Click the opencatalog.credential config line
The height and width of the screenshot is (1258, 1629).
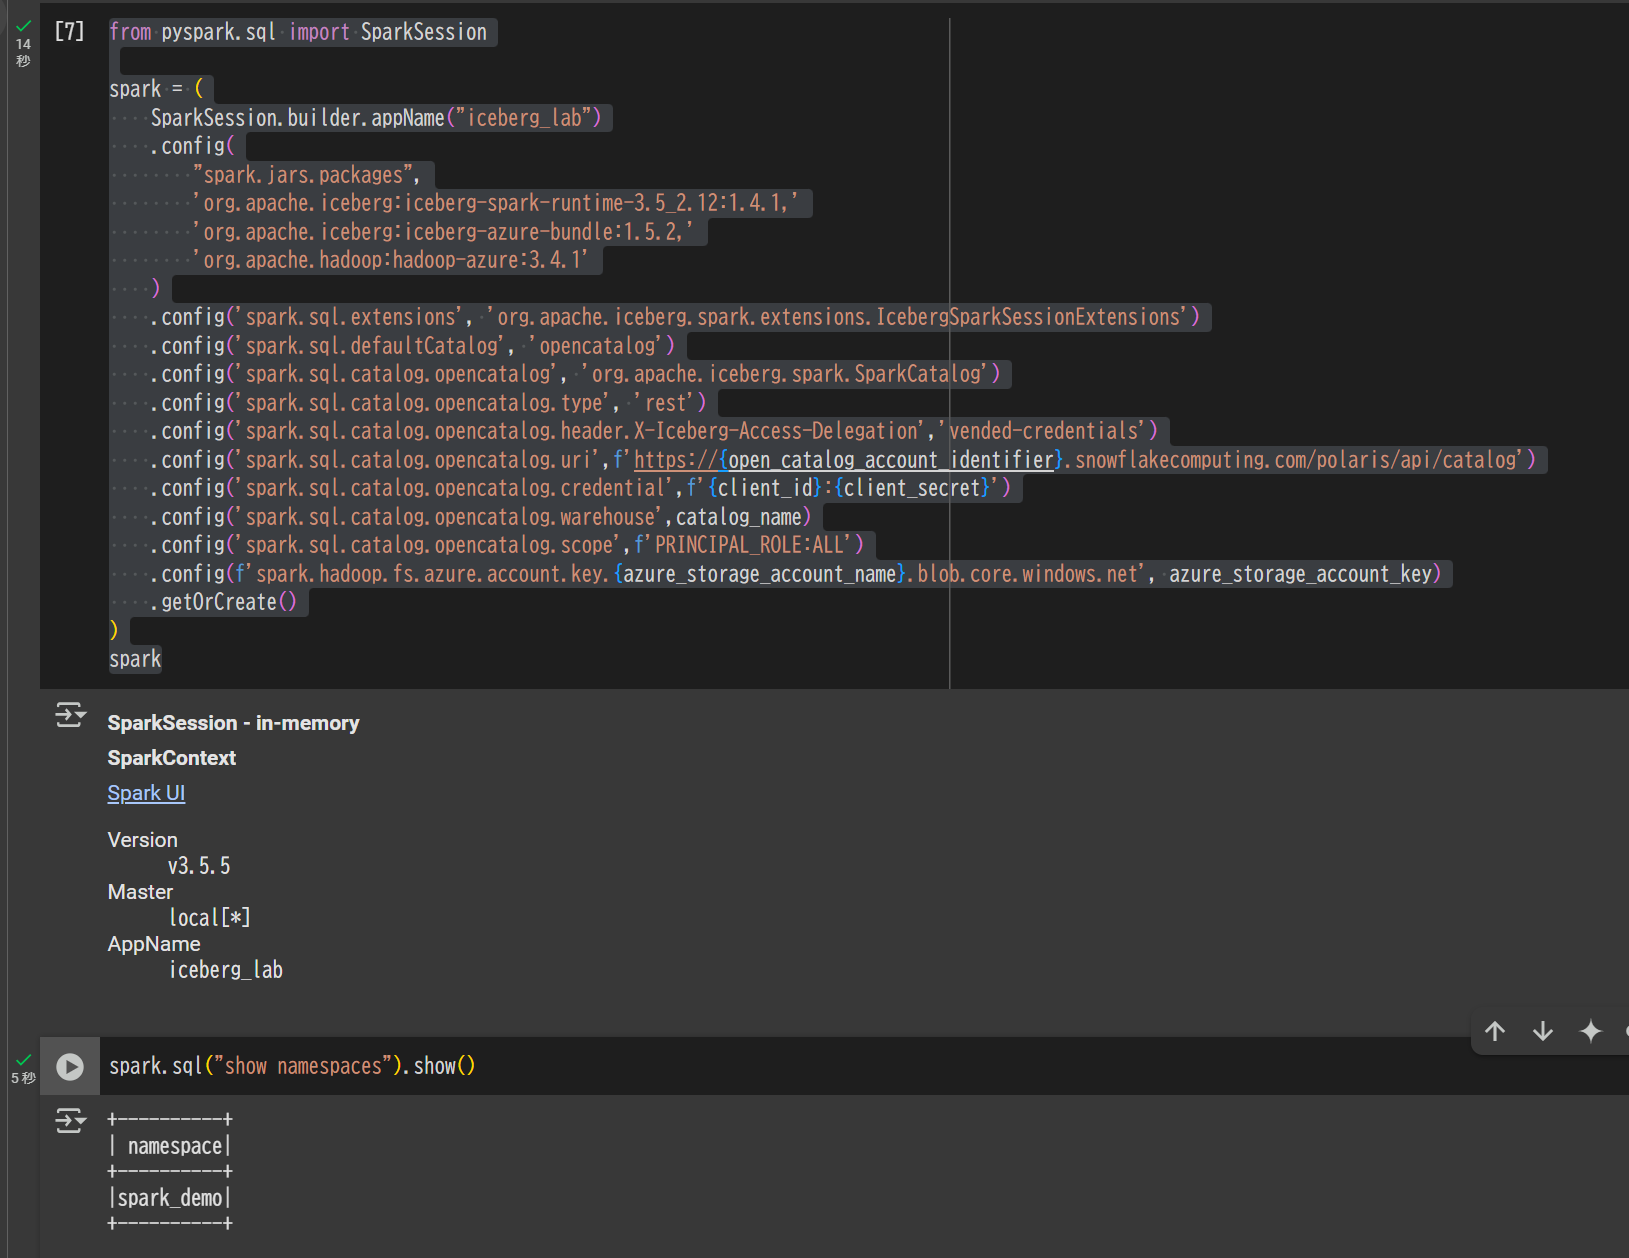(580, 488)
